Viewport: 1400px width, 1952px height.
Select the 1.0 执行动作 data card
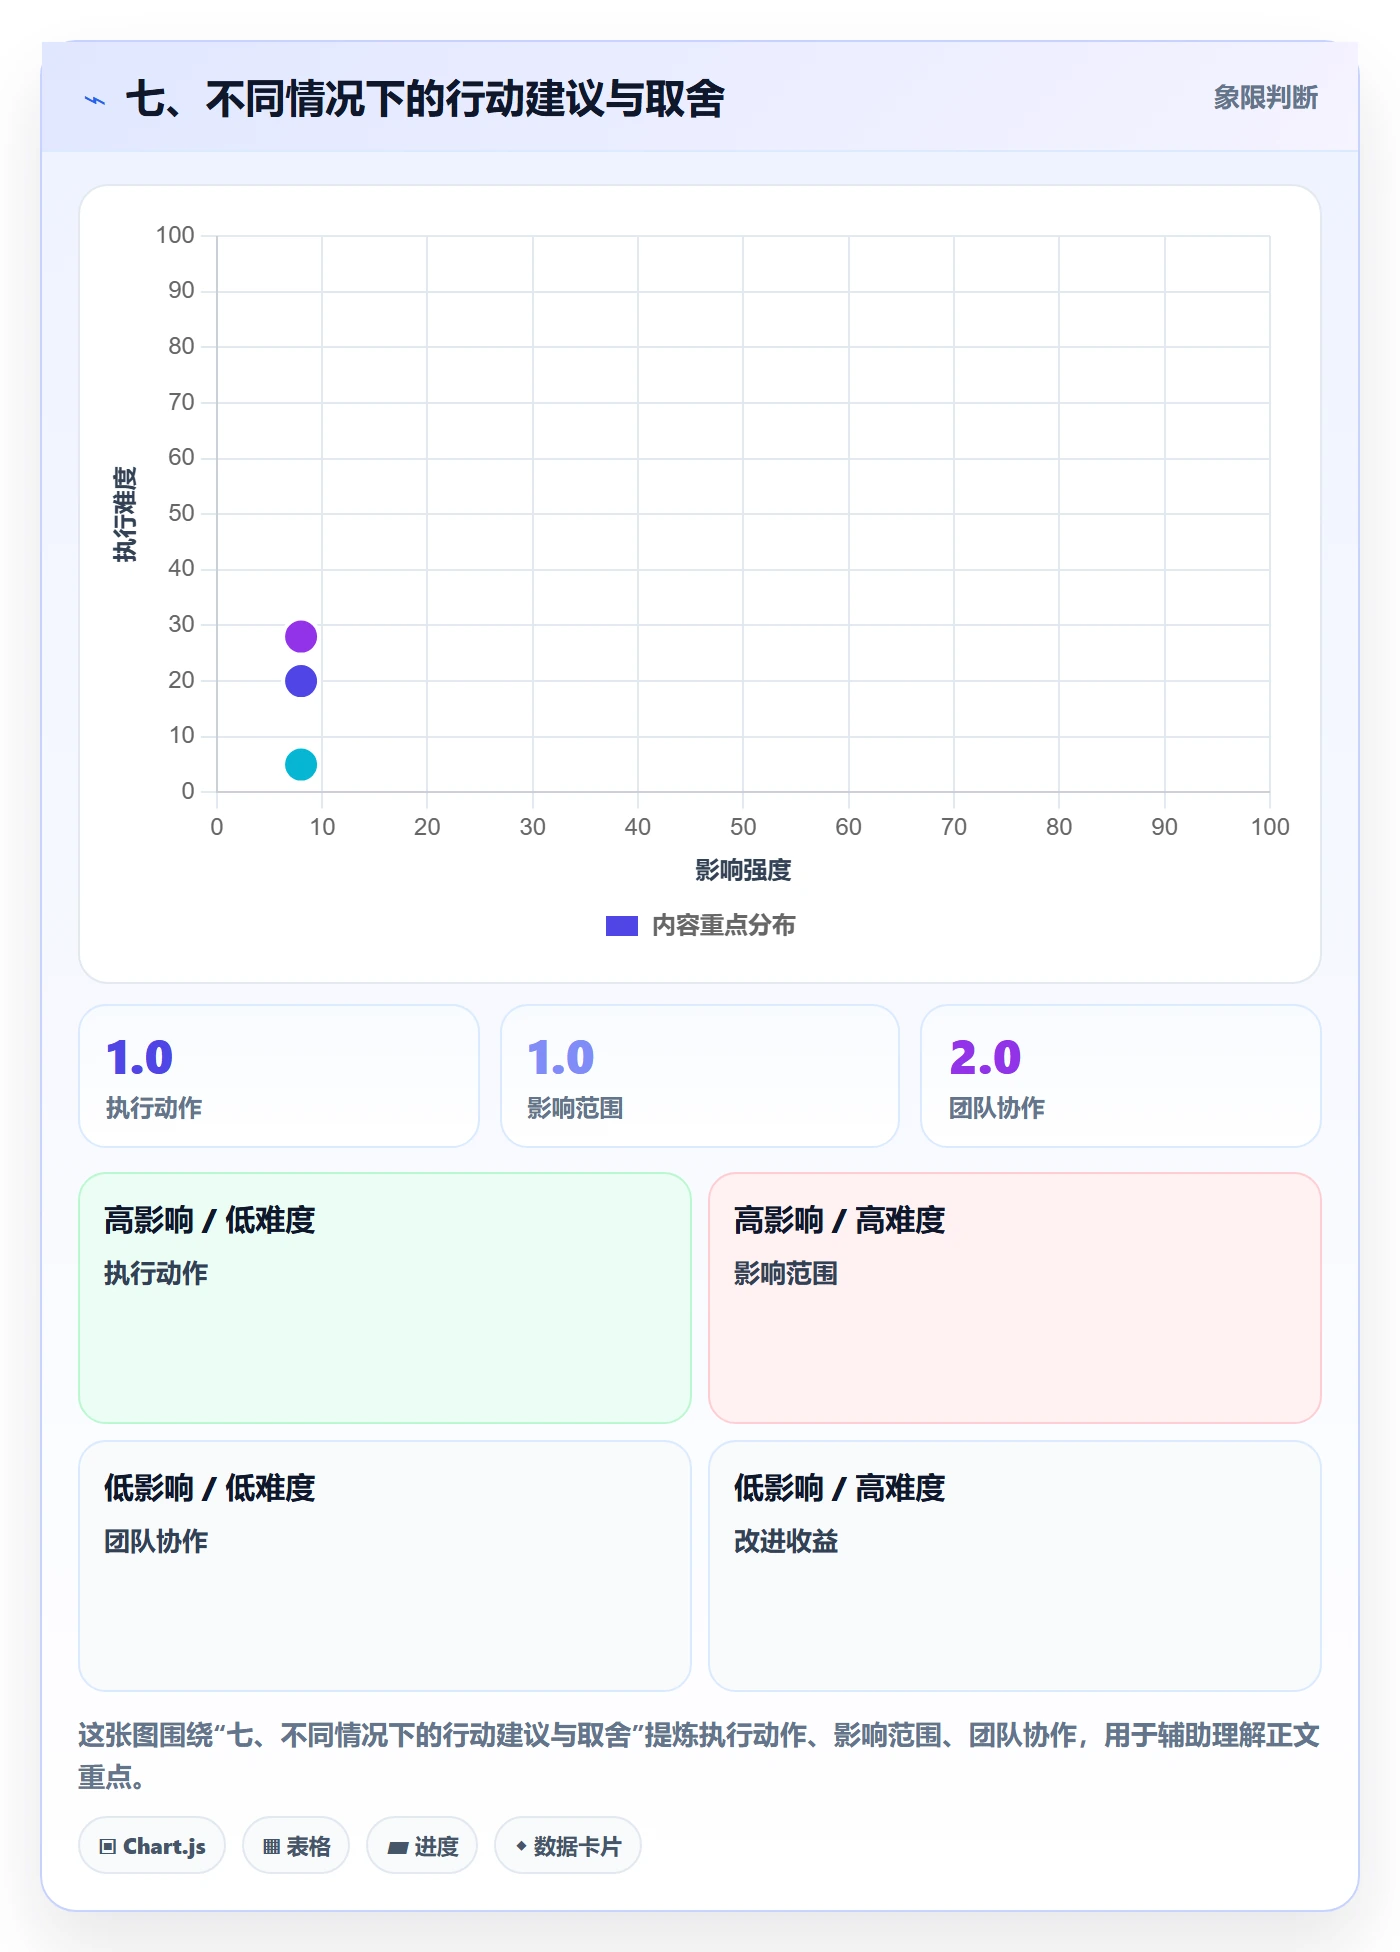279,1076
